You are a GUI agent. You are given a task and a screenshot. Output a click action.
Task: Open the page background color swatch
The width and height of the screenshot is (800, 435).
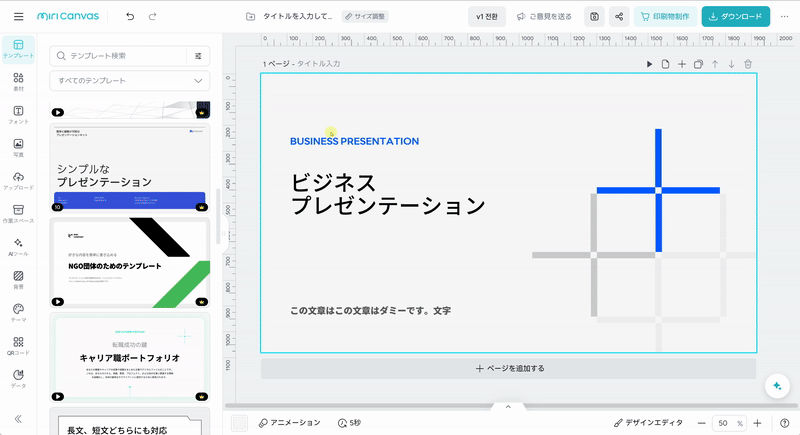(x=239, y=423)
